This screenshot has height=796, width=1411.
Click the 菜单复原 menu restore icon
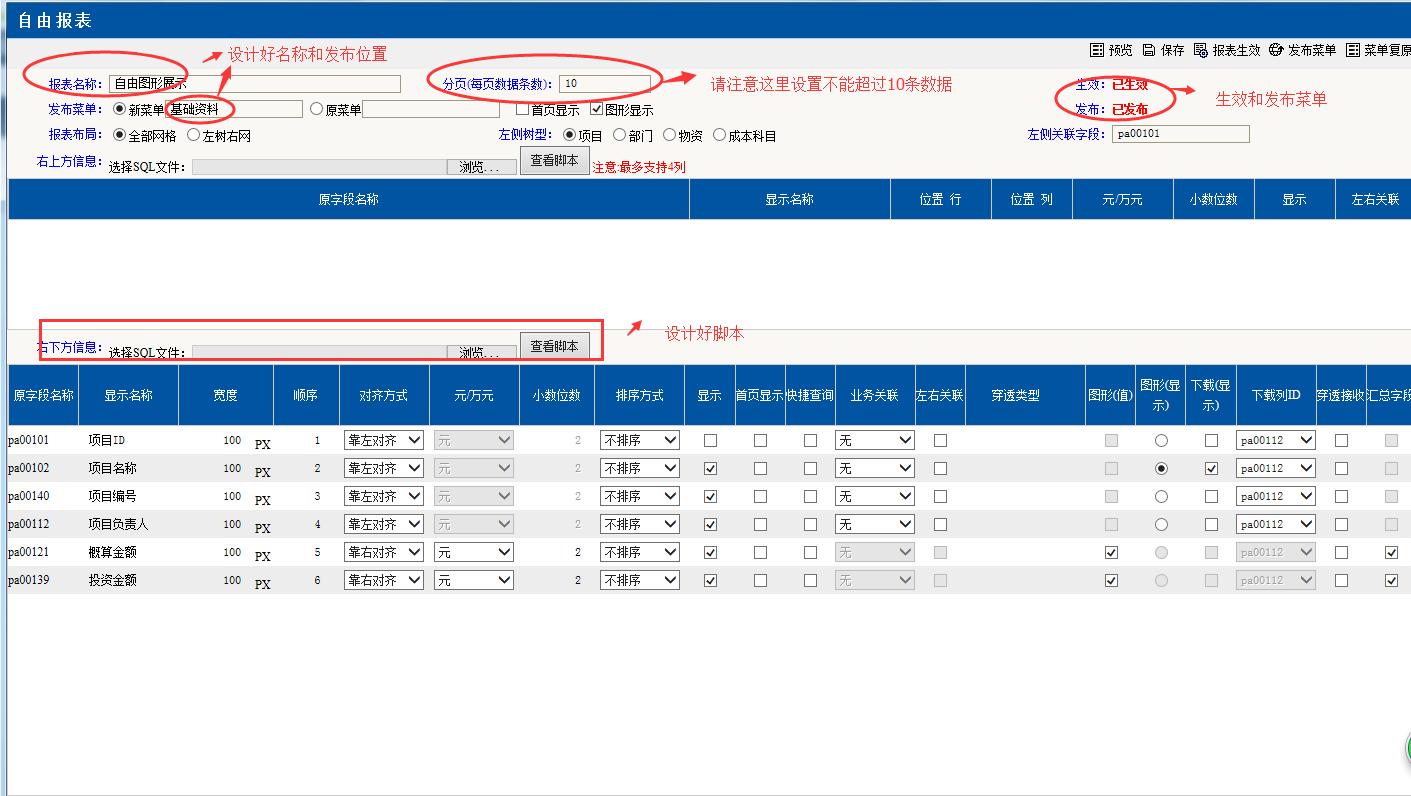click(x=1353, y=50)
